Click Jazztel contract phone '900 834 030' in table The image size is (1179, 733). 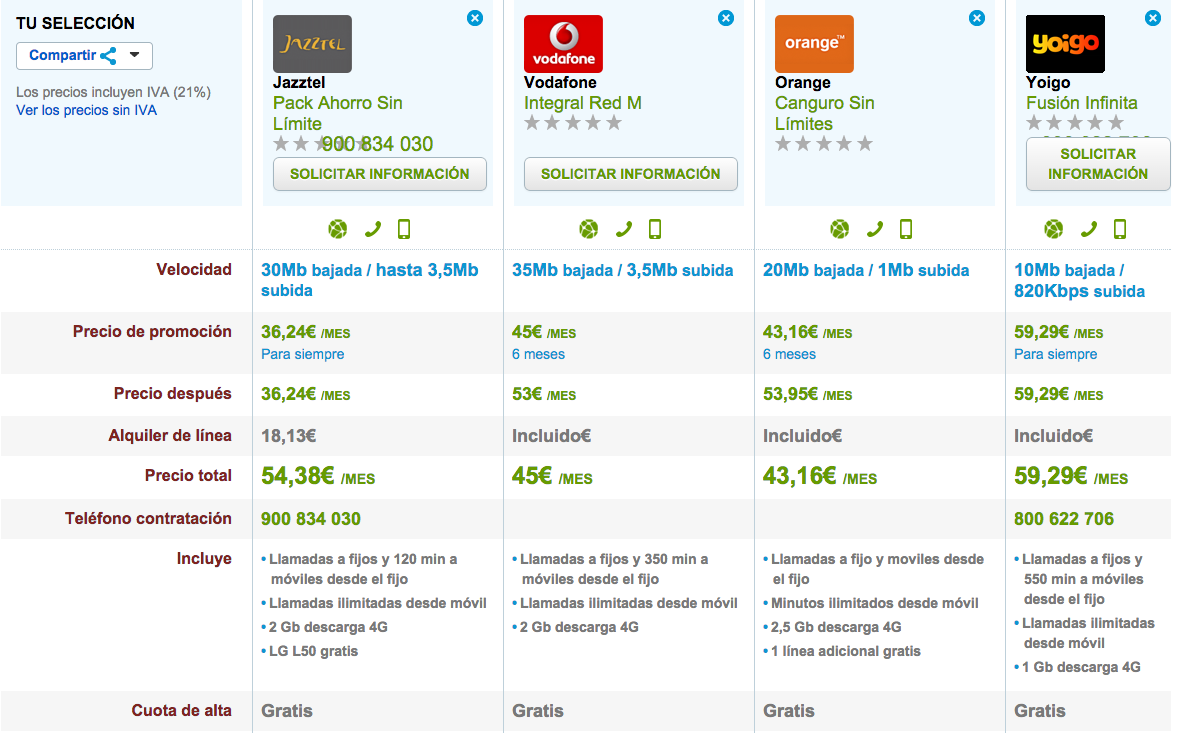[x=311, y=519]
